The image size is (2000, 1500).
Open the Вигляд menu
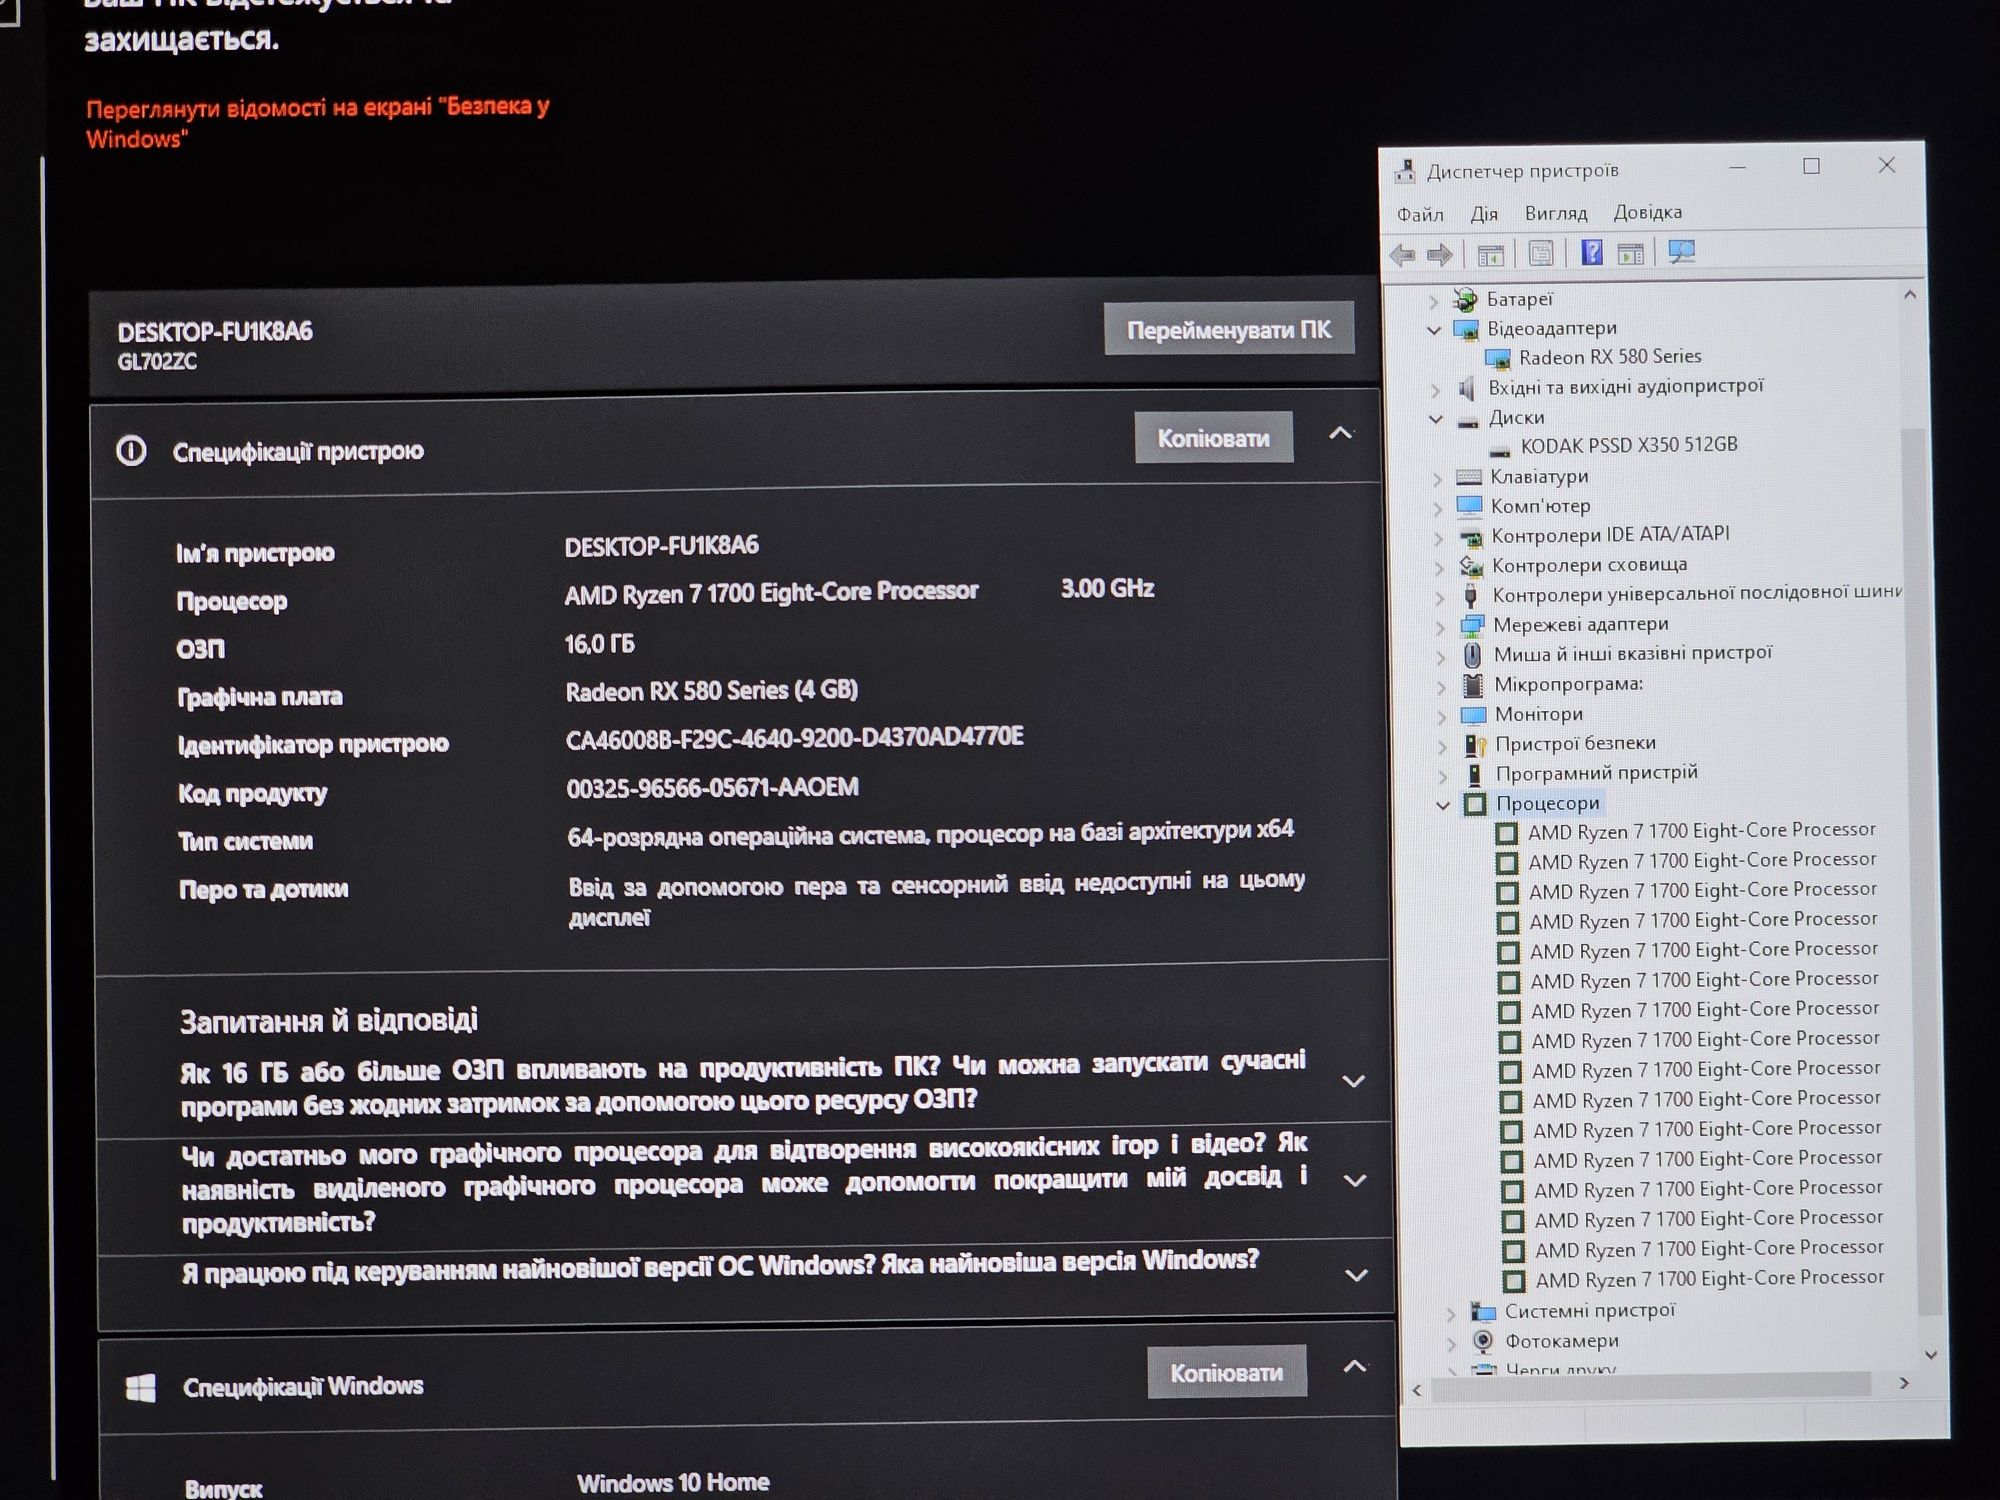coord(1556,213)
